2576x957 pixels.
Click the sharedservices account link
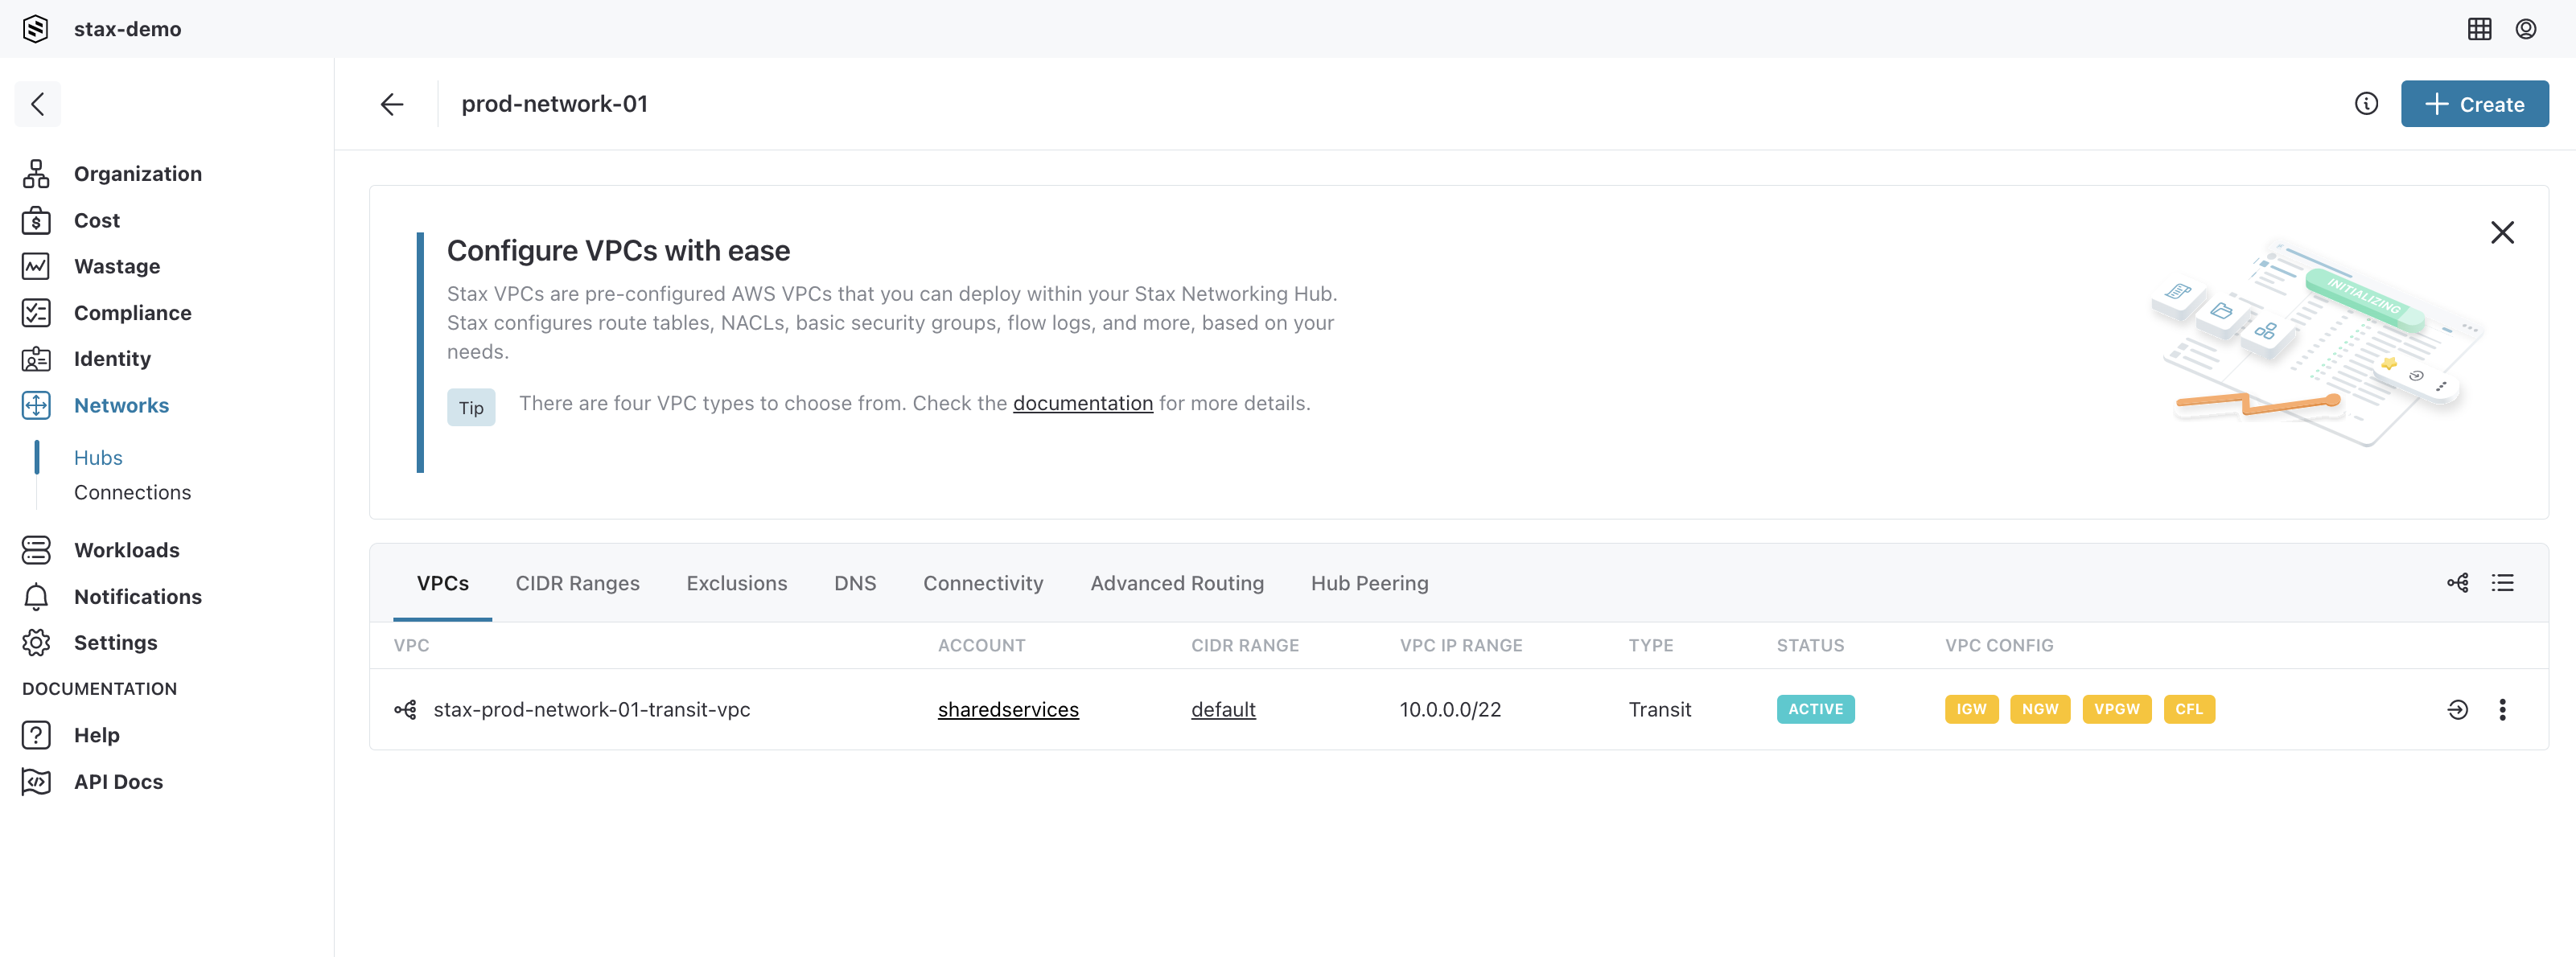tap(1007, 709)
